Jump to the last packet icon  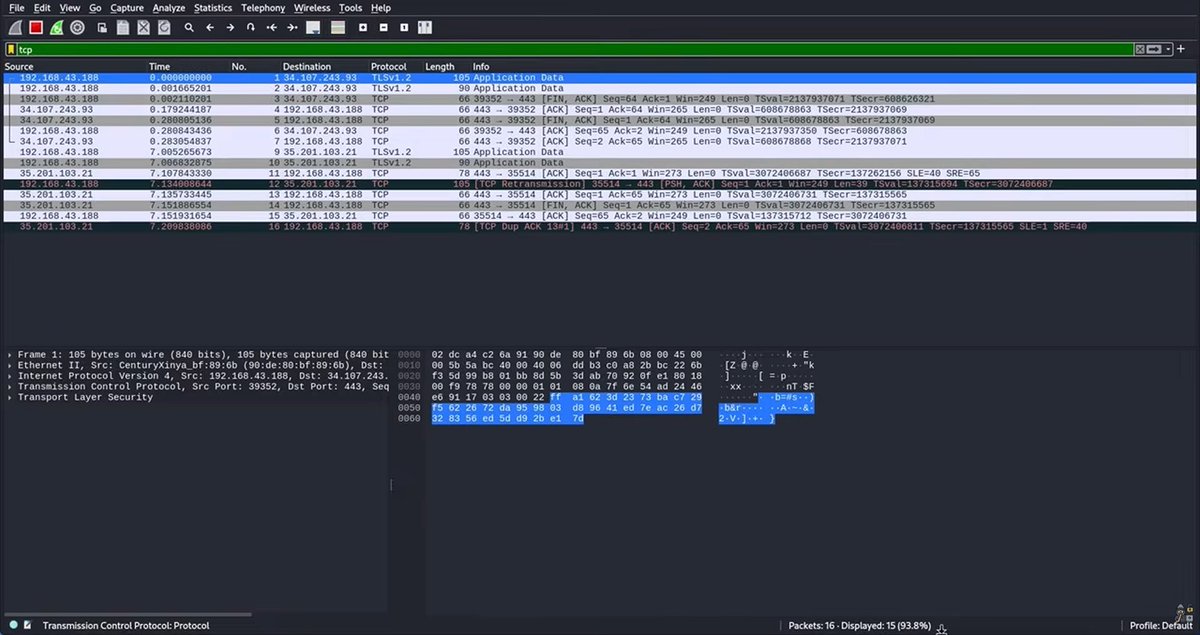point(292,27)
